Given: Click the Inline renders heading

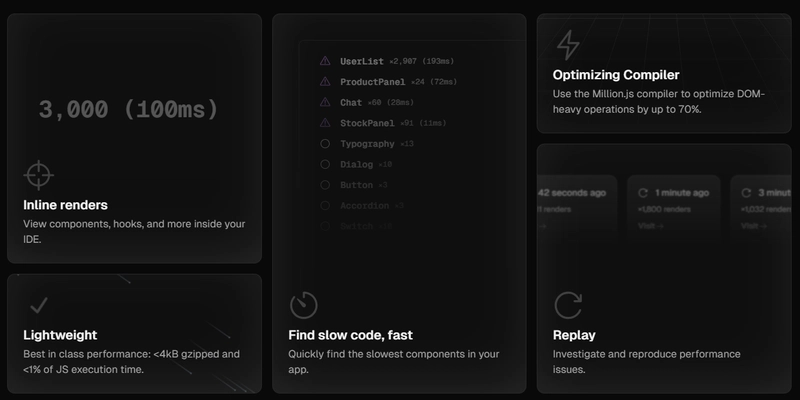Looking at the screenshot, I should point(65,205).
